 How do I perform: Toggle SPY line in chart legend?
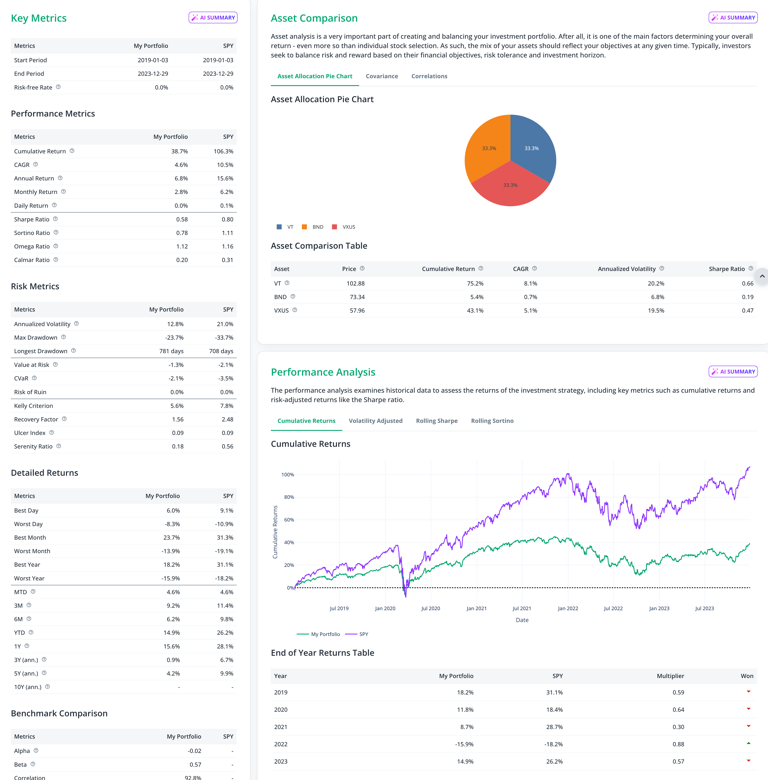click(x=357, y=634)
